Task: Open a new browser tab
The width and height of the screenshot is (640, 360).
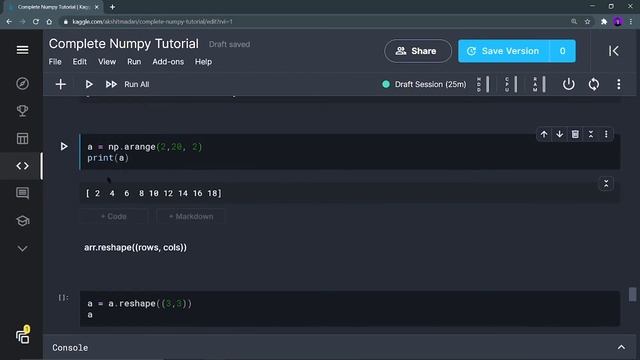Action: [112, 7]
